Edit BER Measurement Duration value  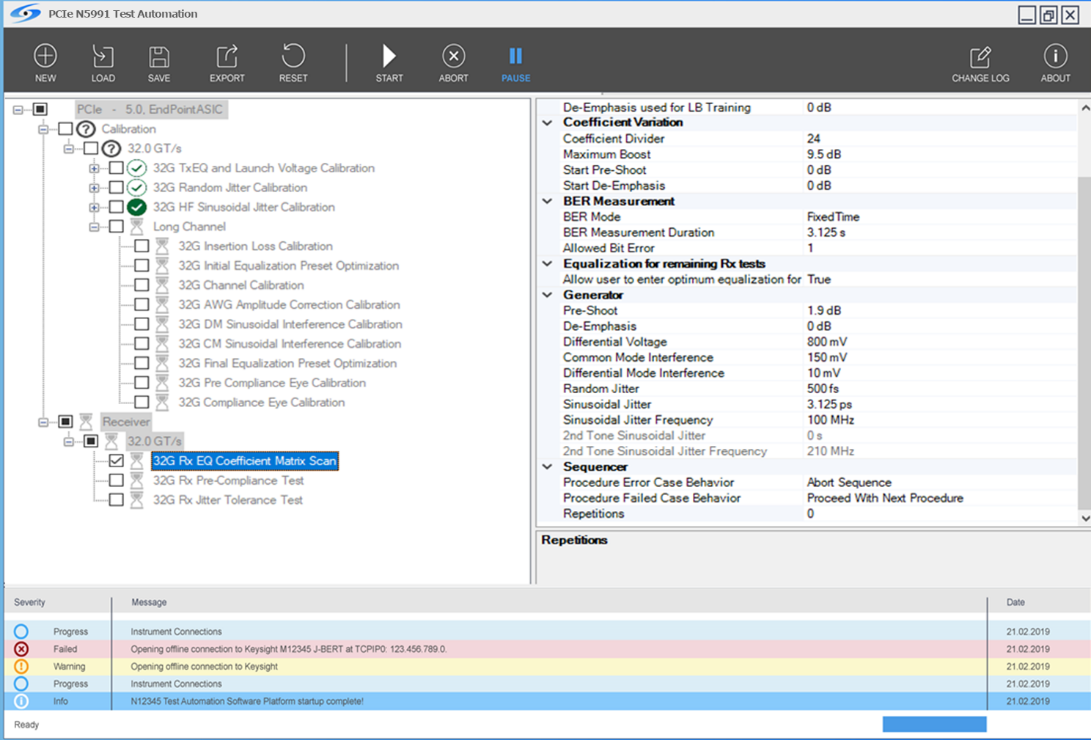tap(939, 232)
